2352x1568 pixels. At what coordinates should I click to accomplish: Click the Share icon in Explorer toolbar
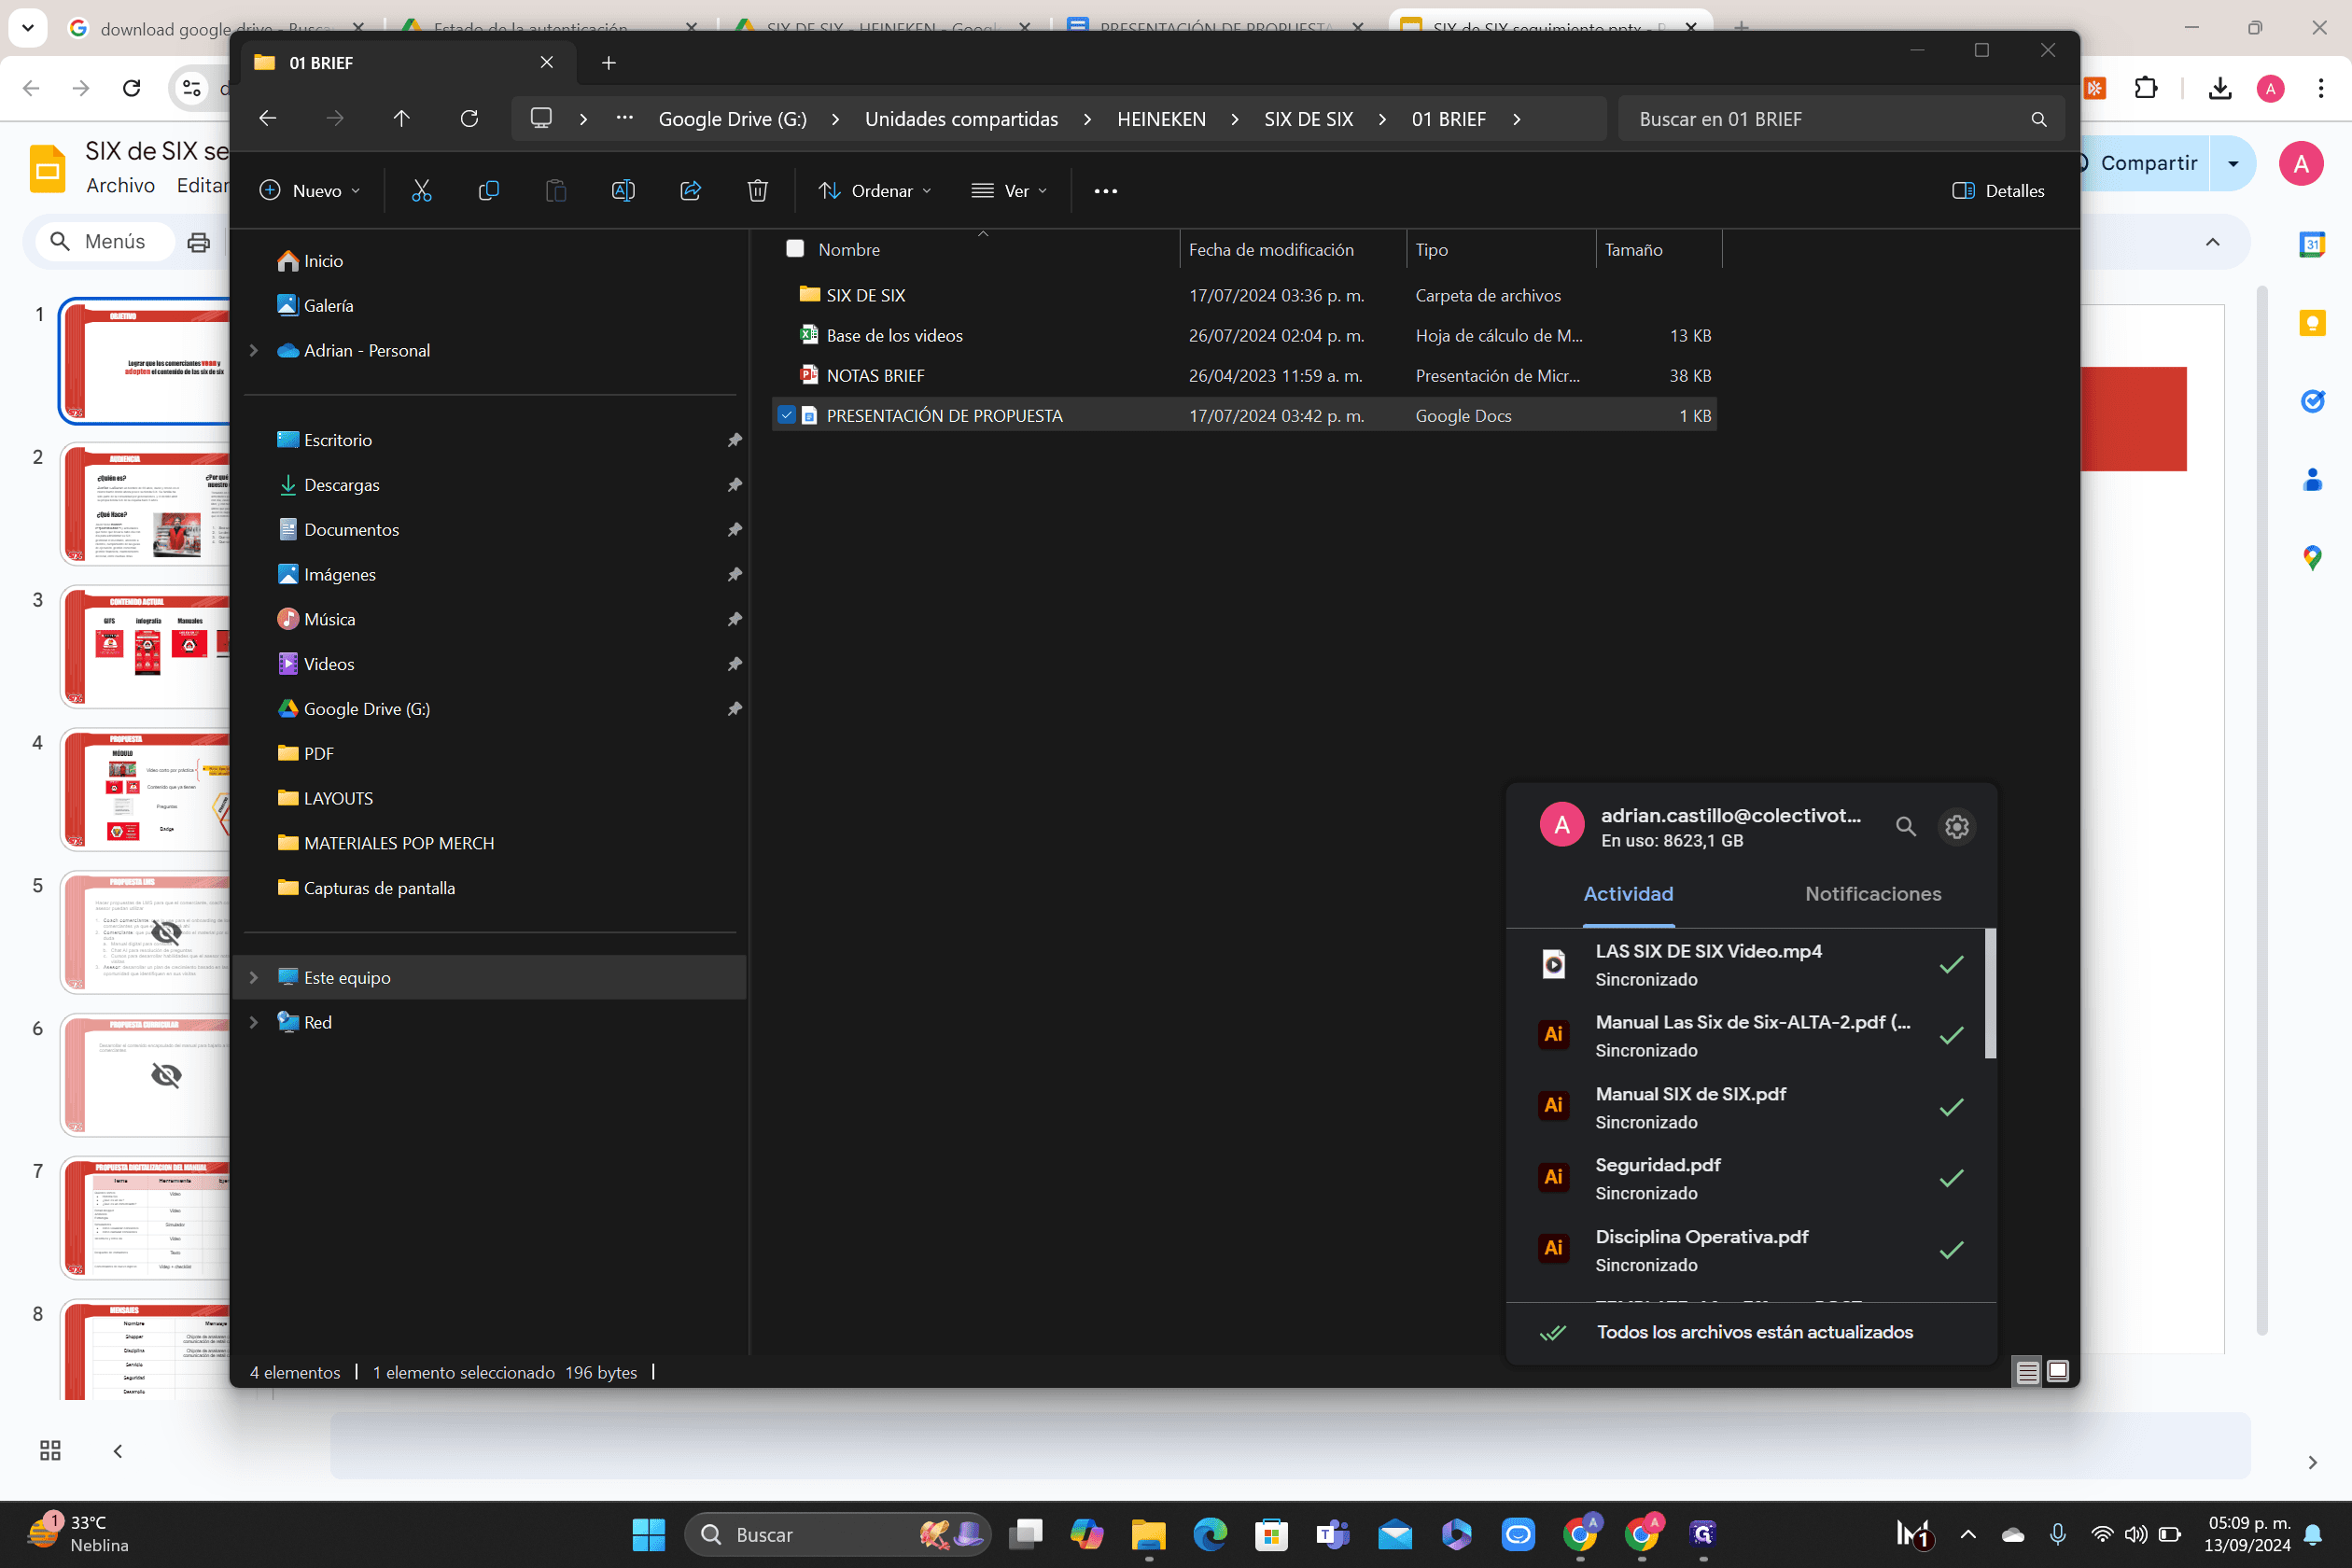click(690, 190)
